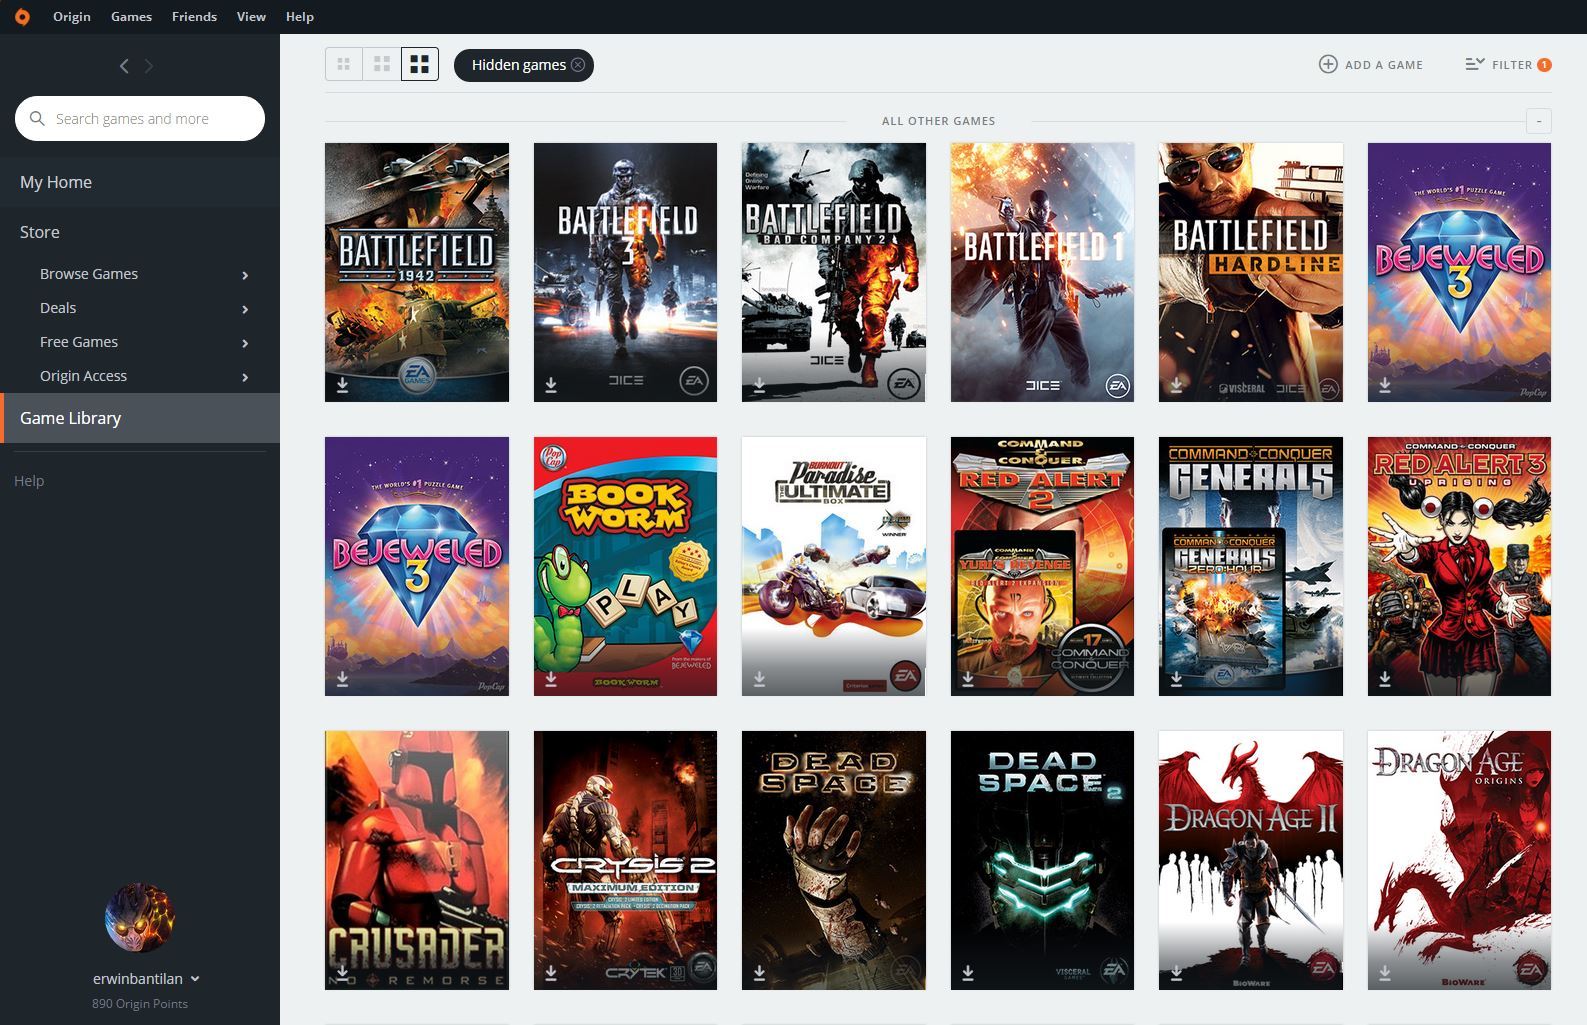Open the Friends menu
Image resolution: width=1587 pixels, height=1025 pixels.
[194, 17]
